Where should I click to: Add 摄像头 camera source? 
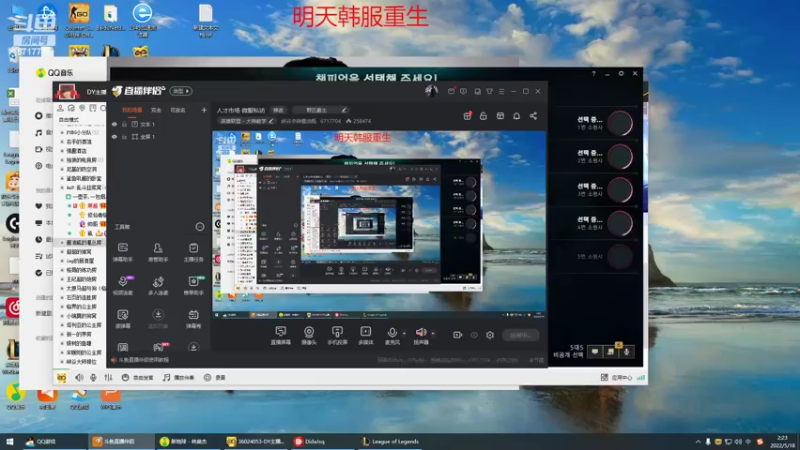tap(309, 336)
